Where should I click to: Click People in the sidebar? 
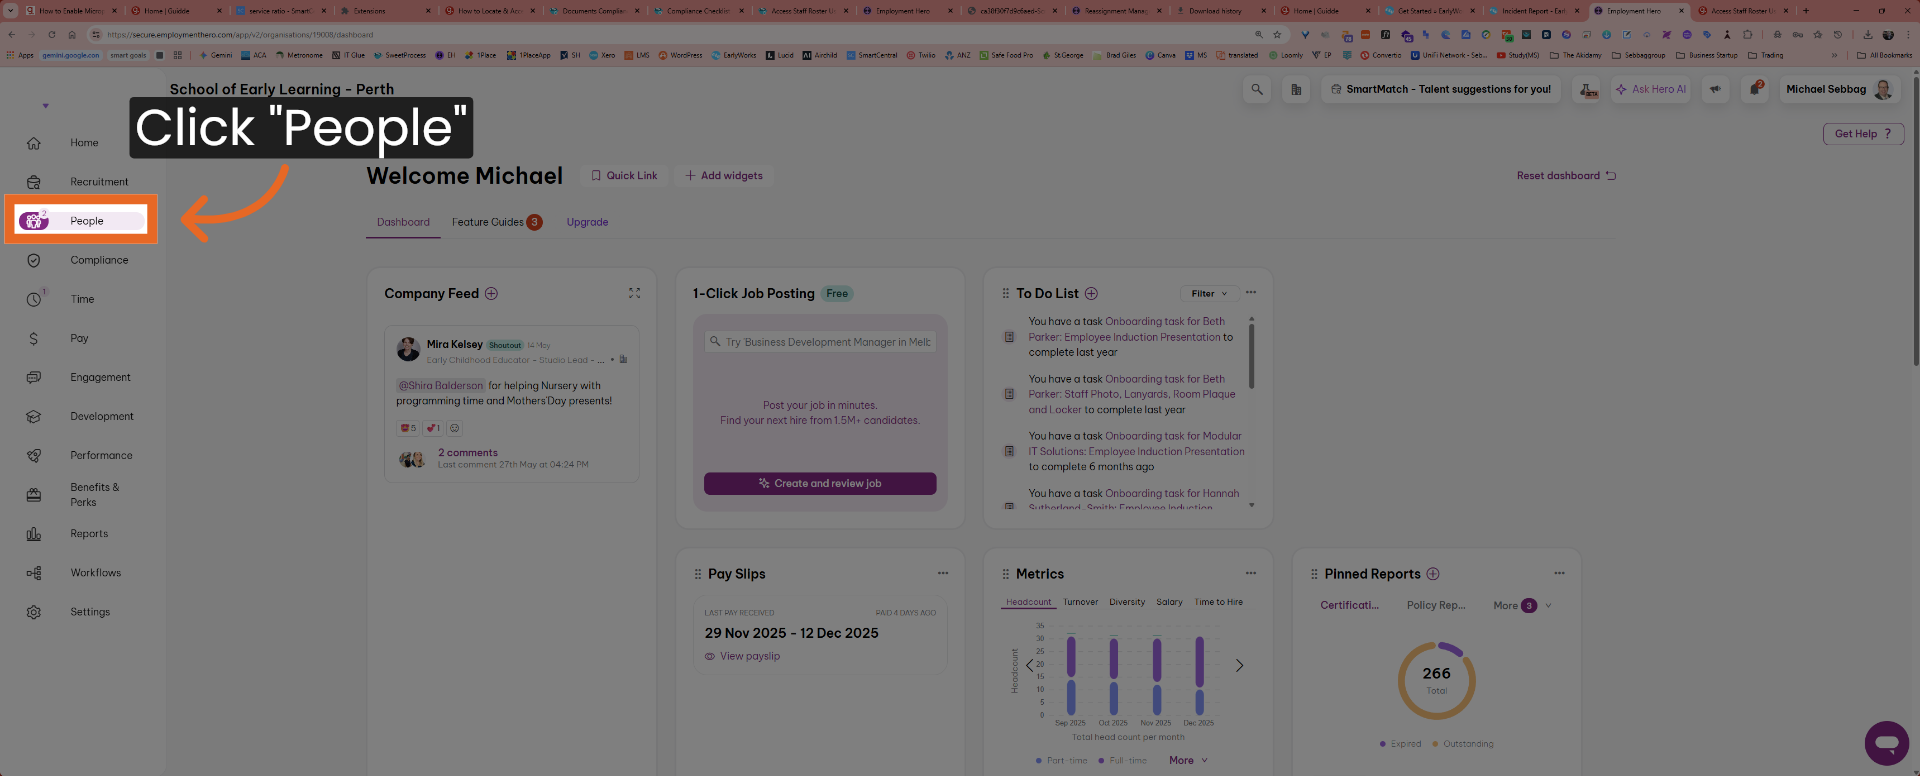(86, 221)
